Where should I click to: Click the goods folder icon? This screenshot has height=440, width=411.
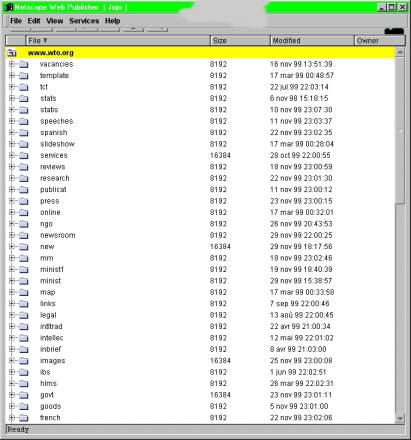point(24,406)
